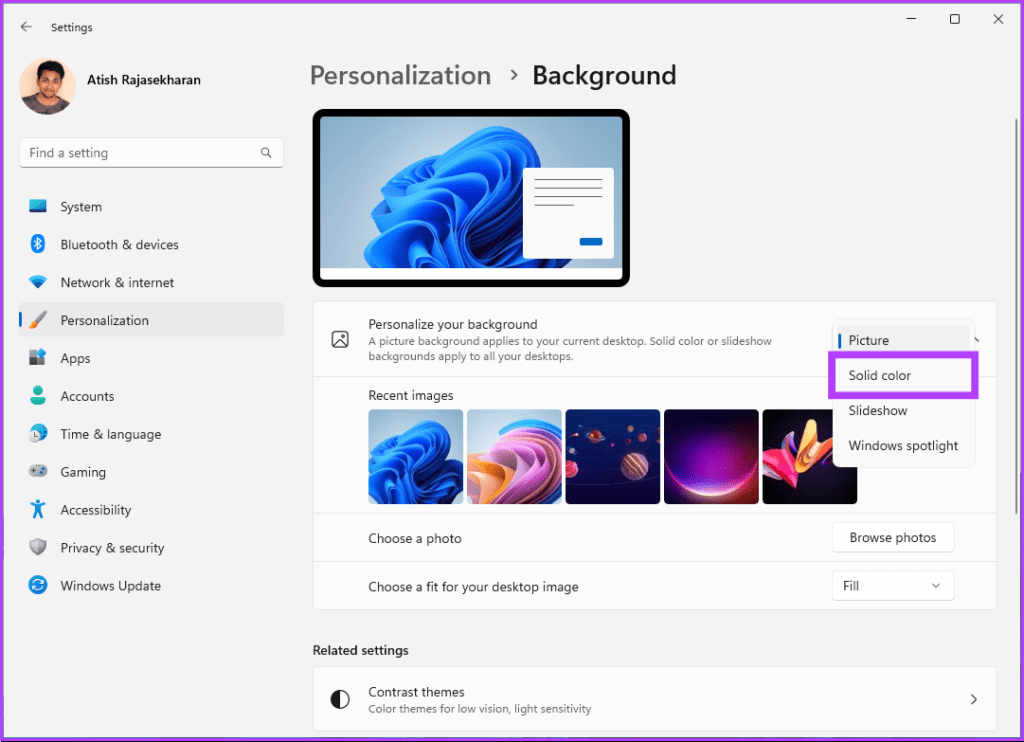Click the Windows Update sync icon
The width and height of the screenshot is (1024, 742).
(x=38, y=585)
